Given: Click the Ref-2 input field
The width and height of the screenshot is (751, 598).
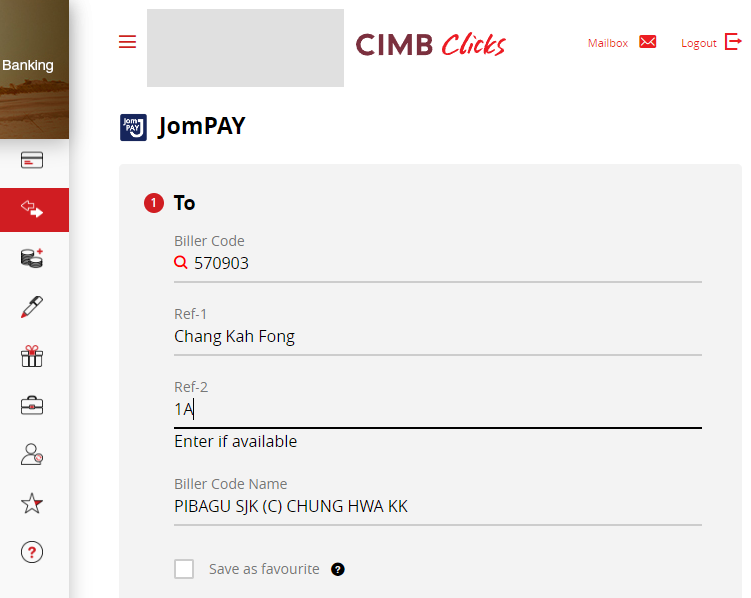Looking at the screenshot, I should (437, 409).
